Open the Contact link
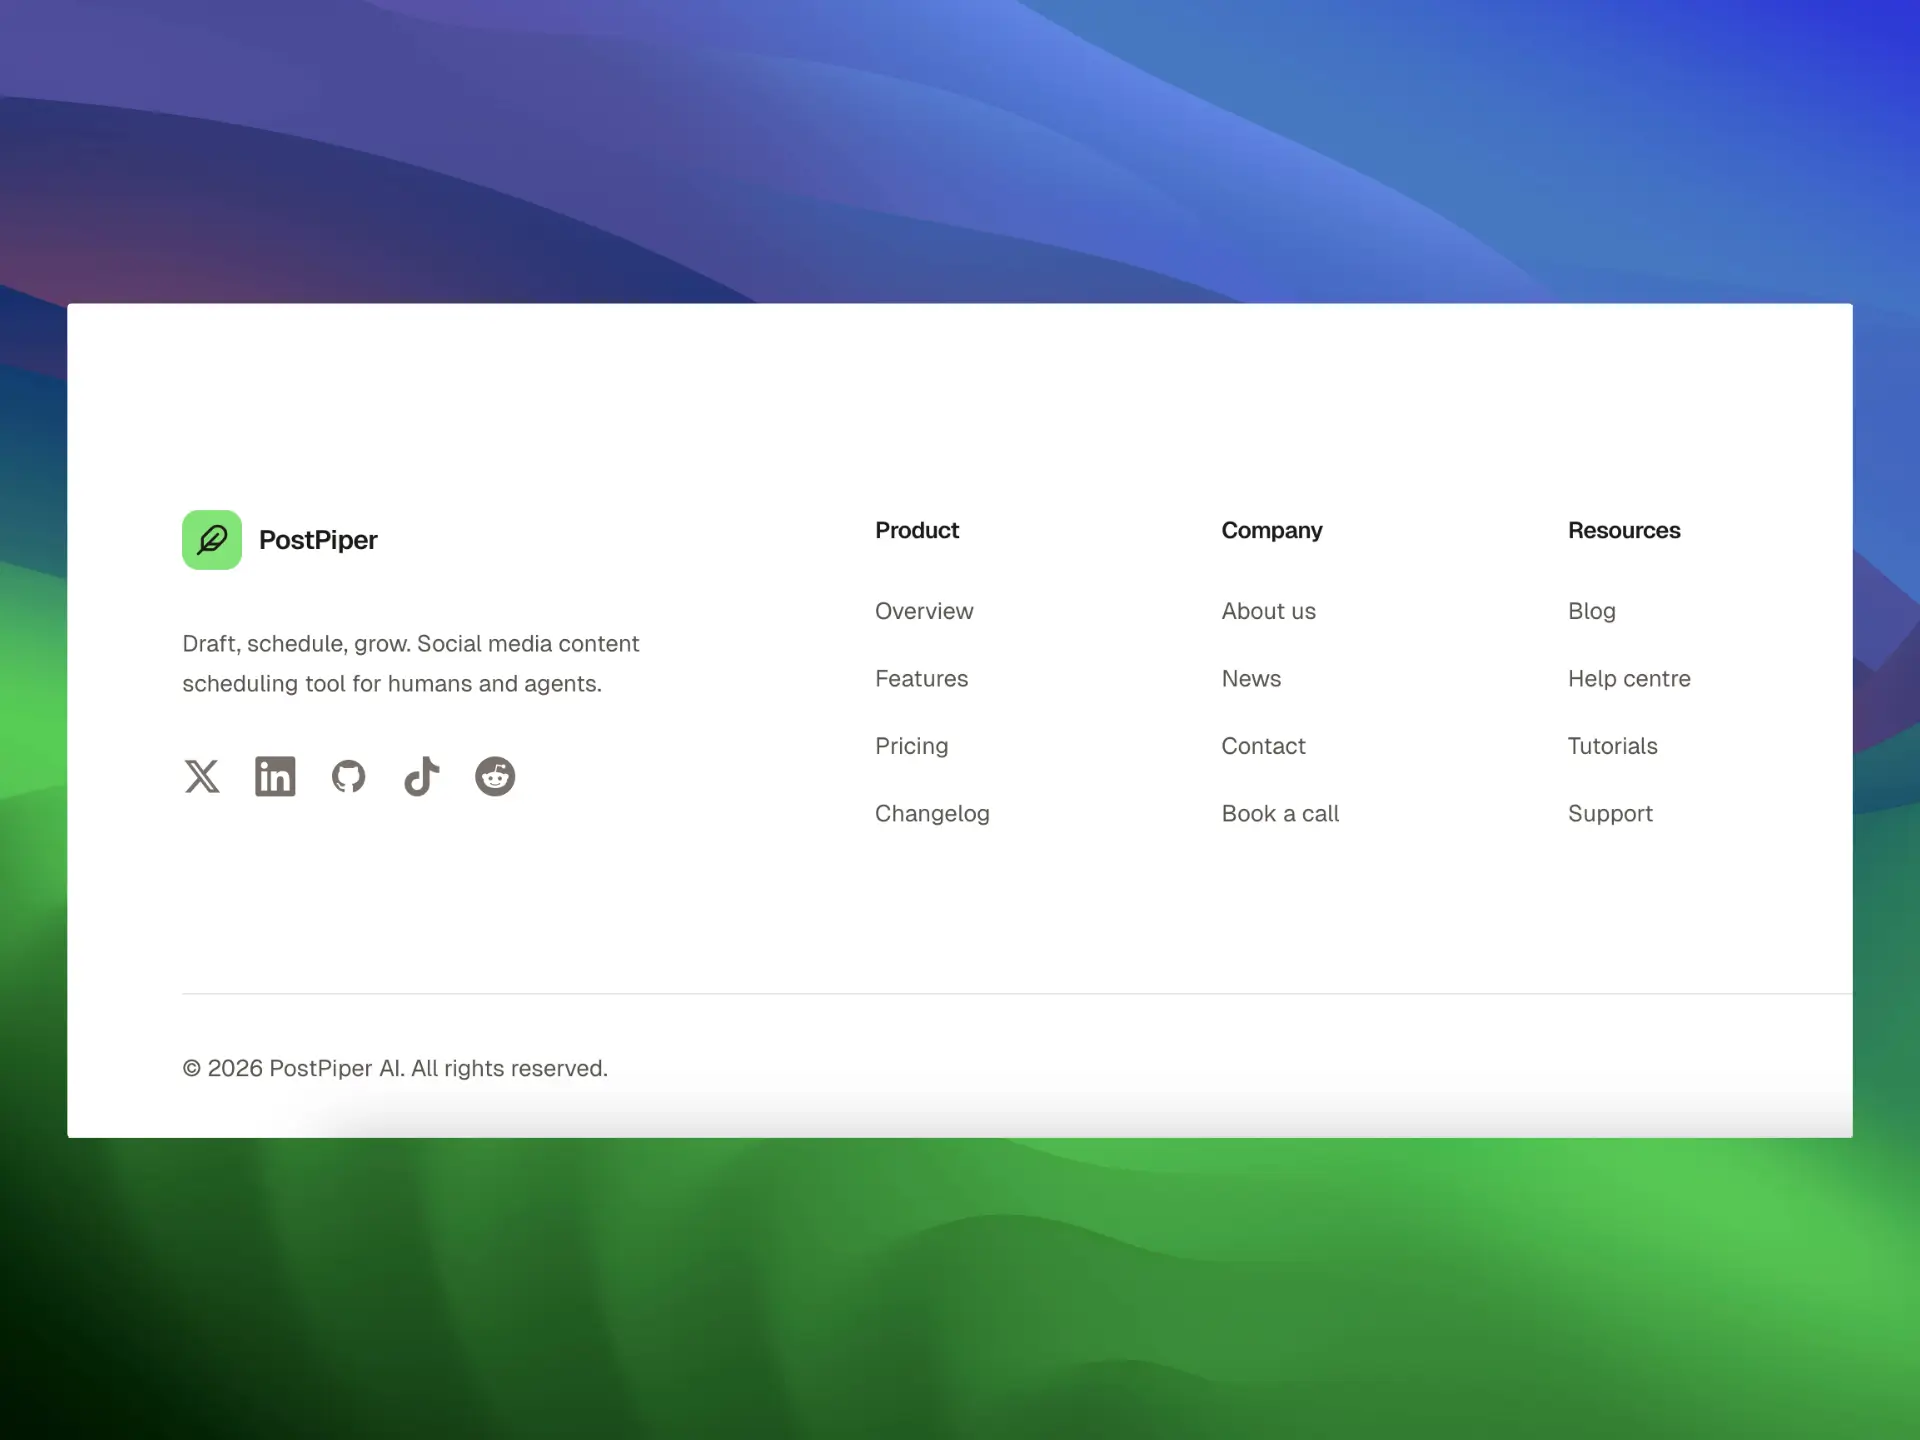Viewport: 1920px width, 1440px height. [x=1263, y=746]
